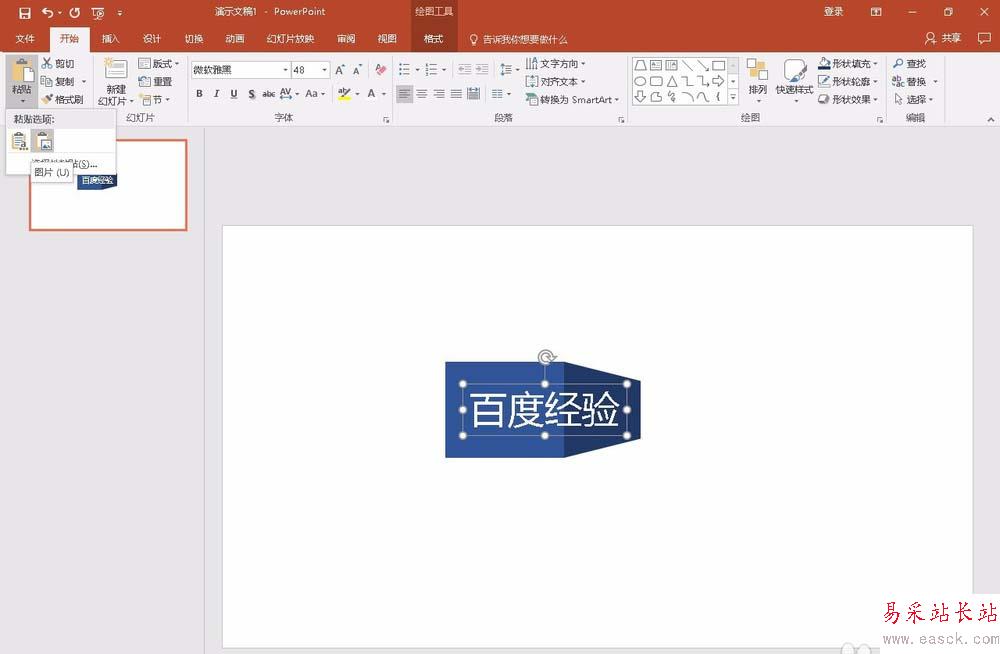Image resolution: width=1000 pixels, height=654 pixels.
Task: Toggle Italic formatting
Action: tap(217, 94)
